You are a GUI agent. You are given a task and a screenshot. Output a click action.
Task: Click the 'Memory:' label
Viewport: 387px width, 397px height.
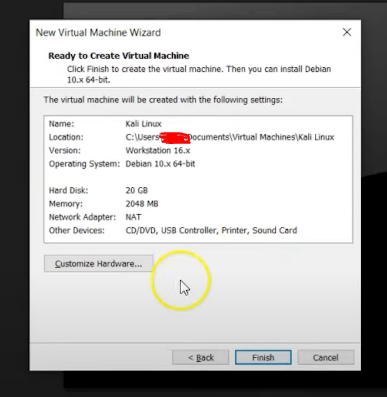pos(65,204)
